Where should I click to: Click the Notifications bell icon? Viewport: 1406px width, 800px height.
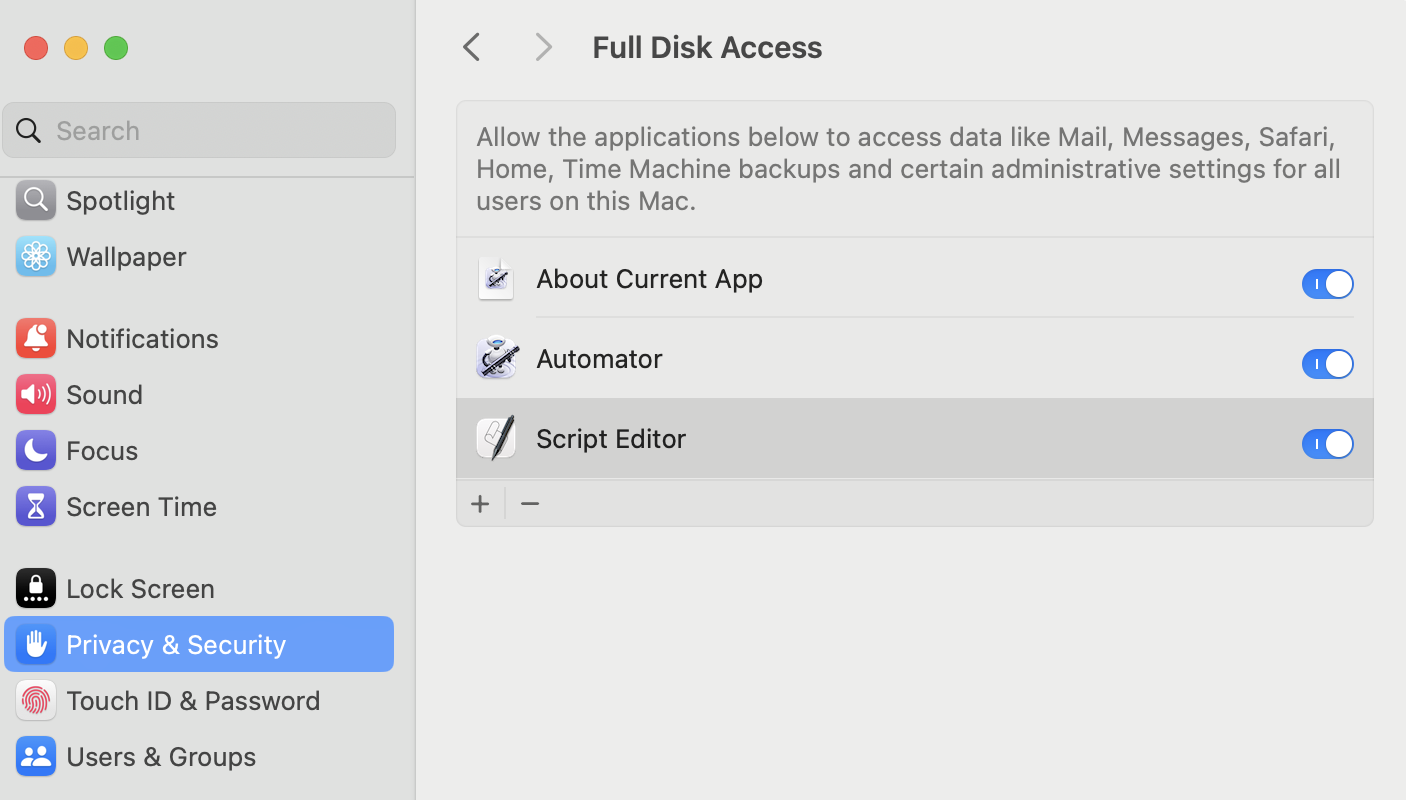click(x=36, y=338)
